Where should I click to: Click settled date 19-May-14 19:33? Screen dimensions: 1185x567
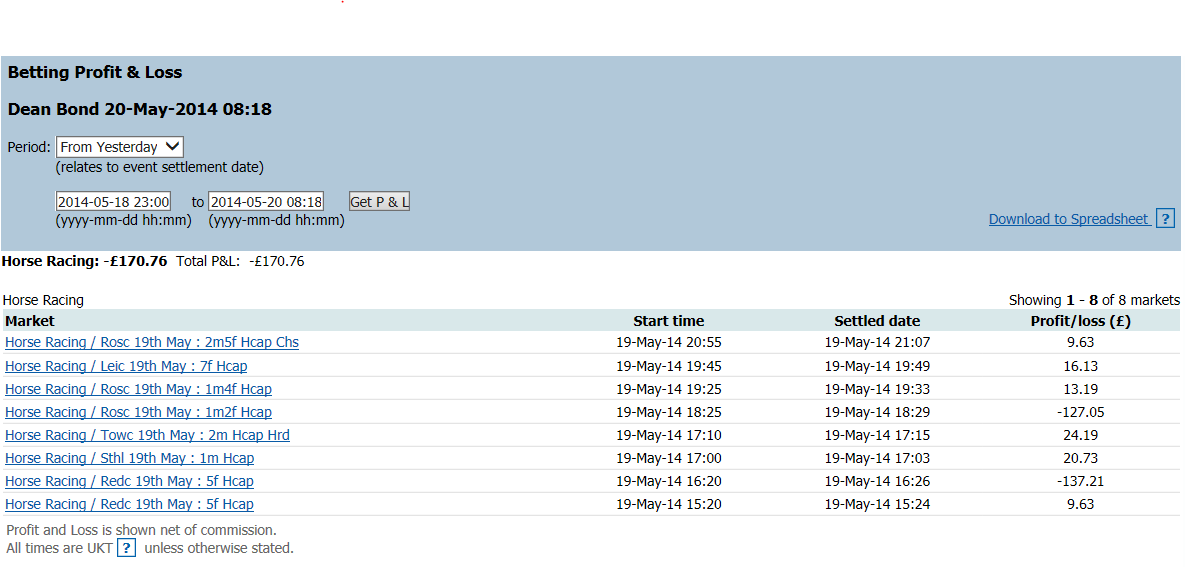click(877, 389)
